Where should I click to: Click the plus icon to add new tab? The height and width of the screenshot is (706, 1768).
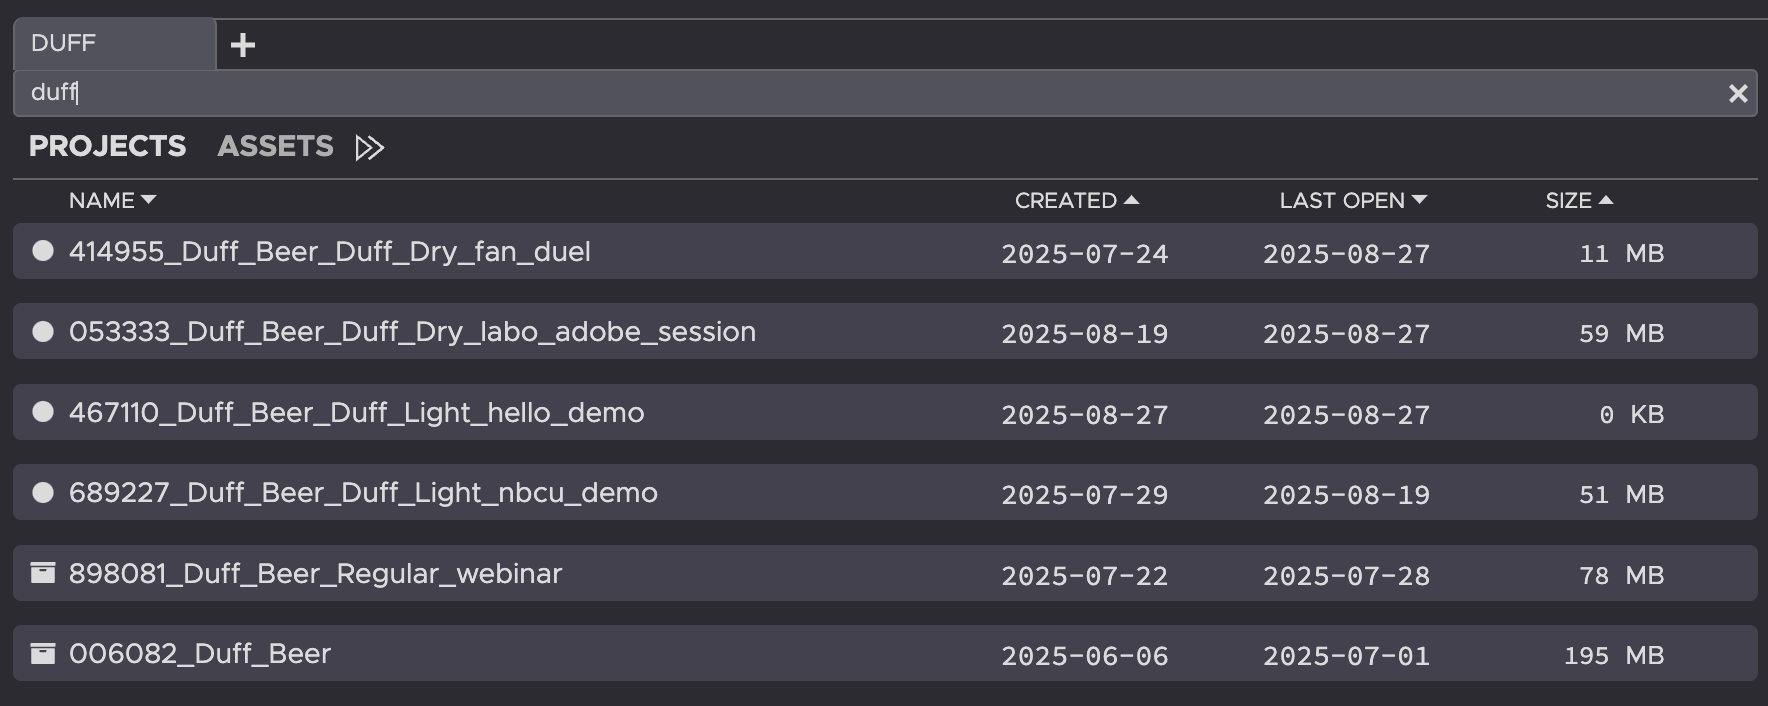pyautogui.click(x=243, y=45)
